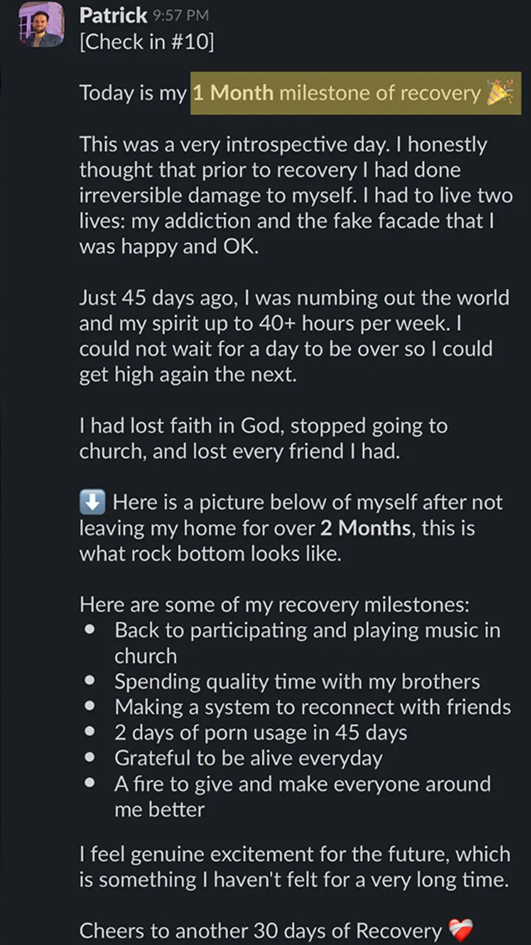Click the mending heart emoji
Viewport: 531px width, 945px height.
461,931
